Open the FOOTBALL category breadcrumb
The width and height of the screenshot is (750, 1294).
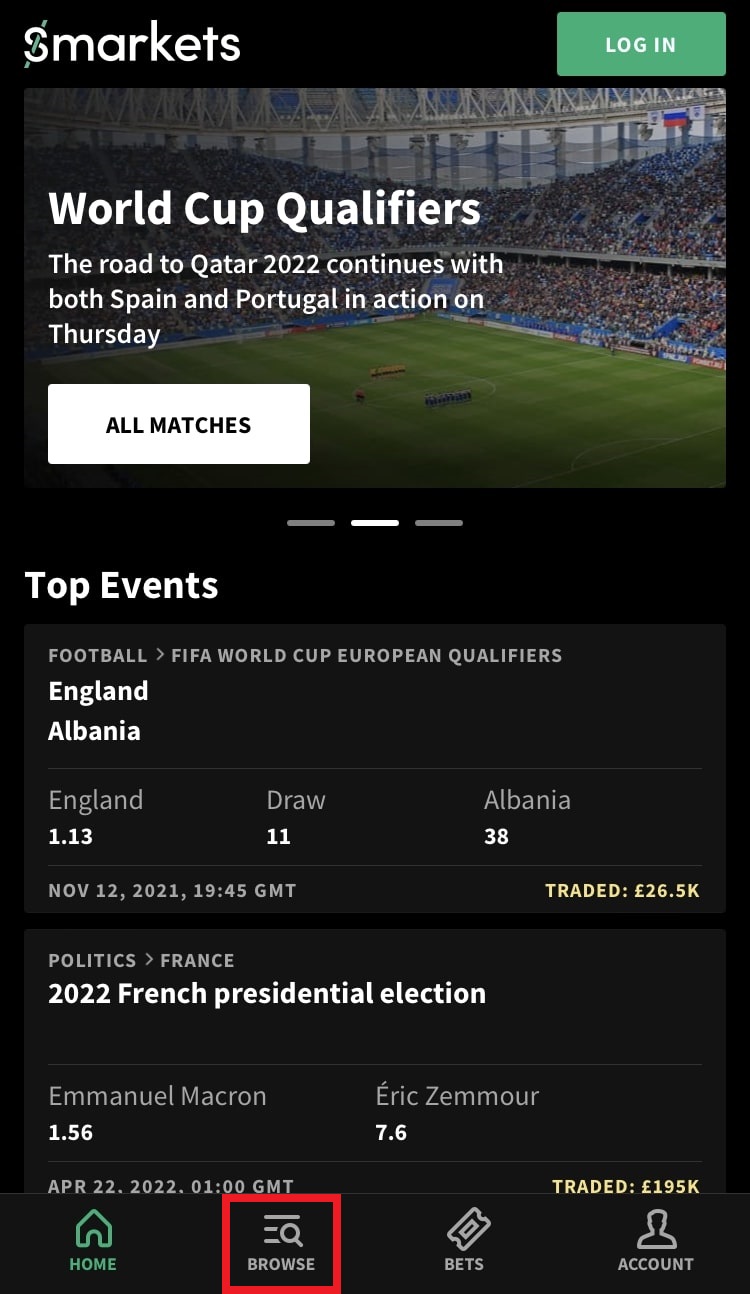tap(98, 656)
